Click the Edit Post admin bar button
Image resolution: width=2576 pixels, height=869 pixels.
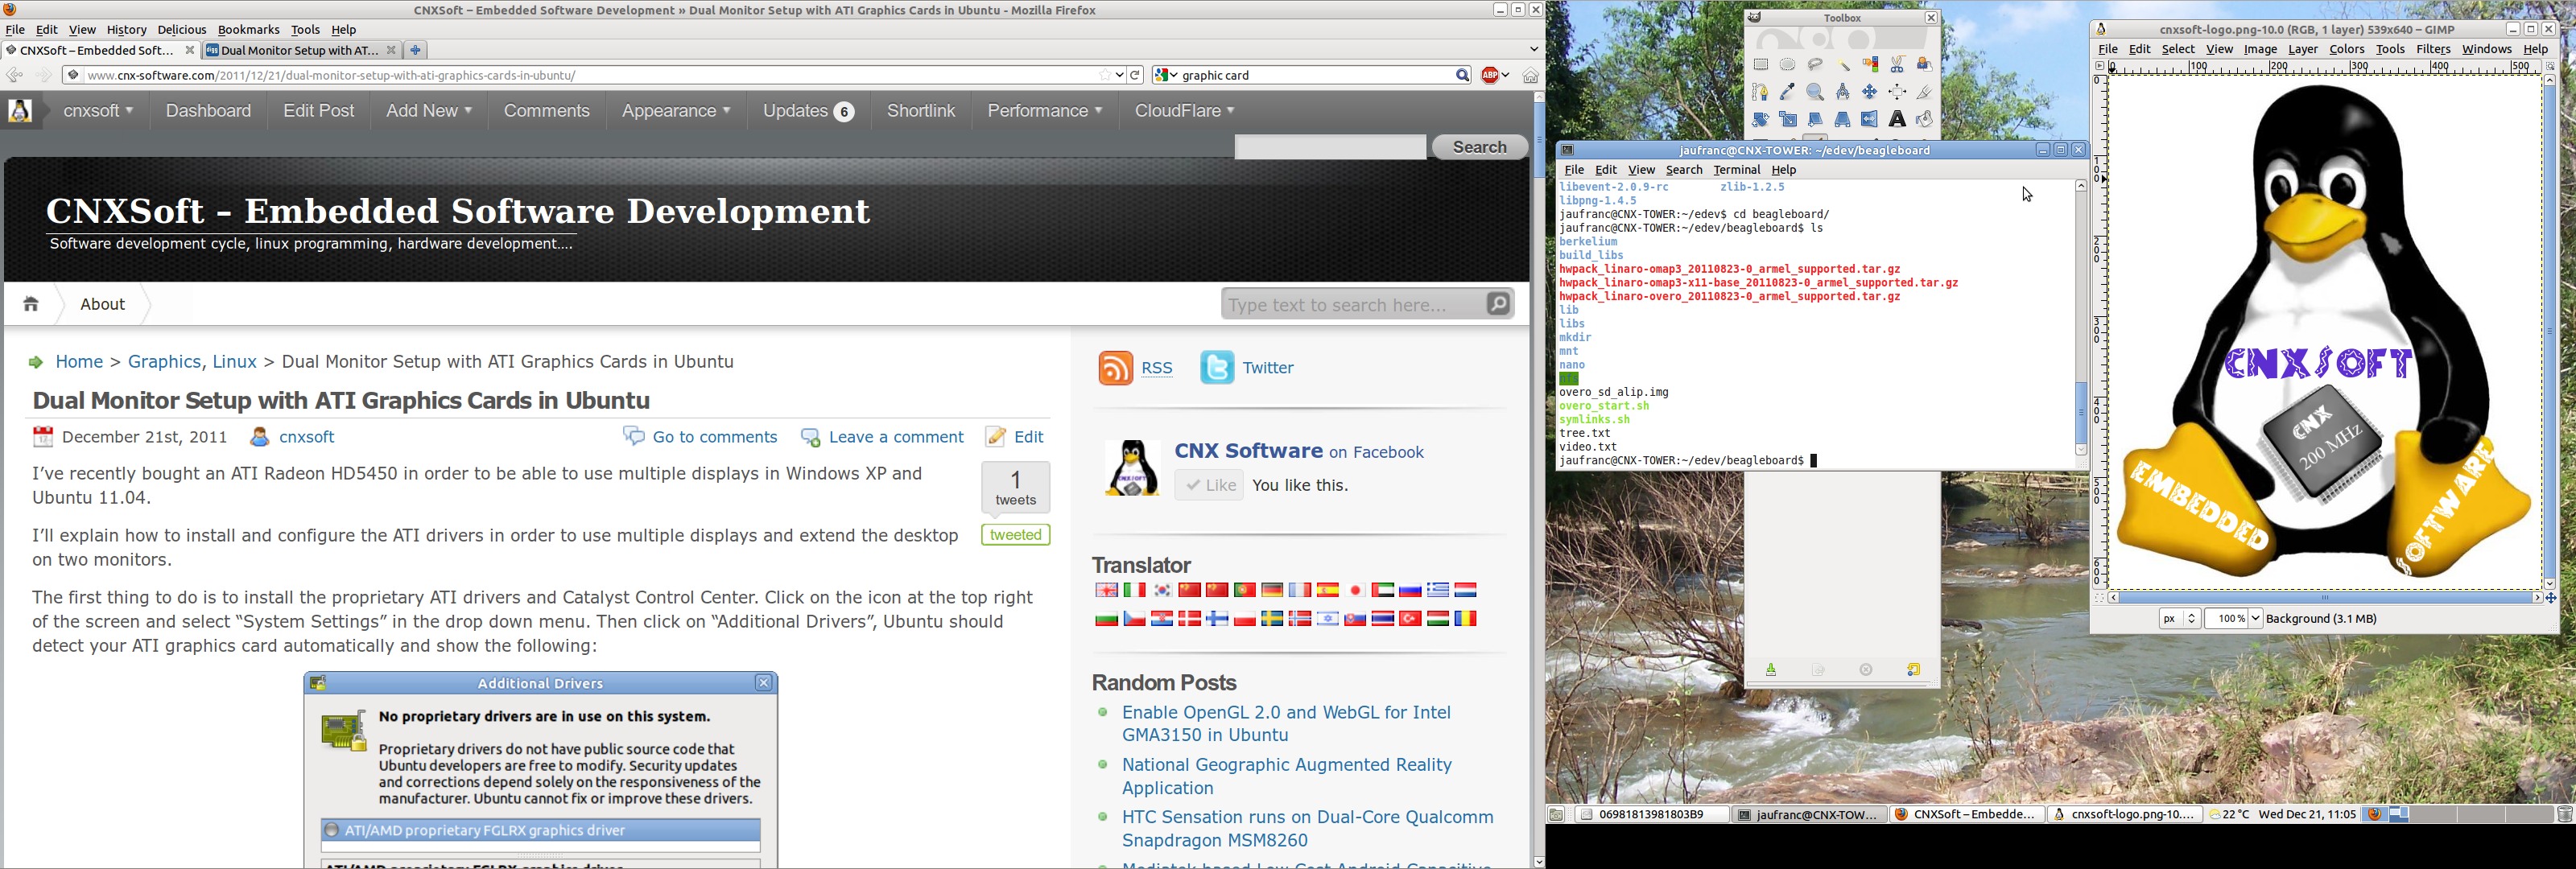pyautogui.click(x=318, y=111)
